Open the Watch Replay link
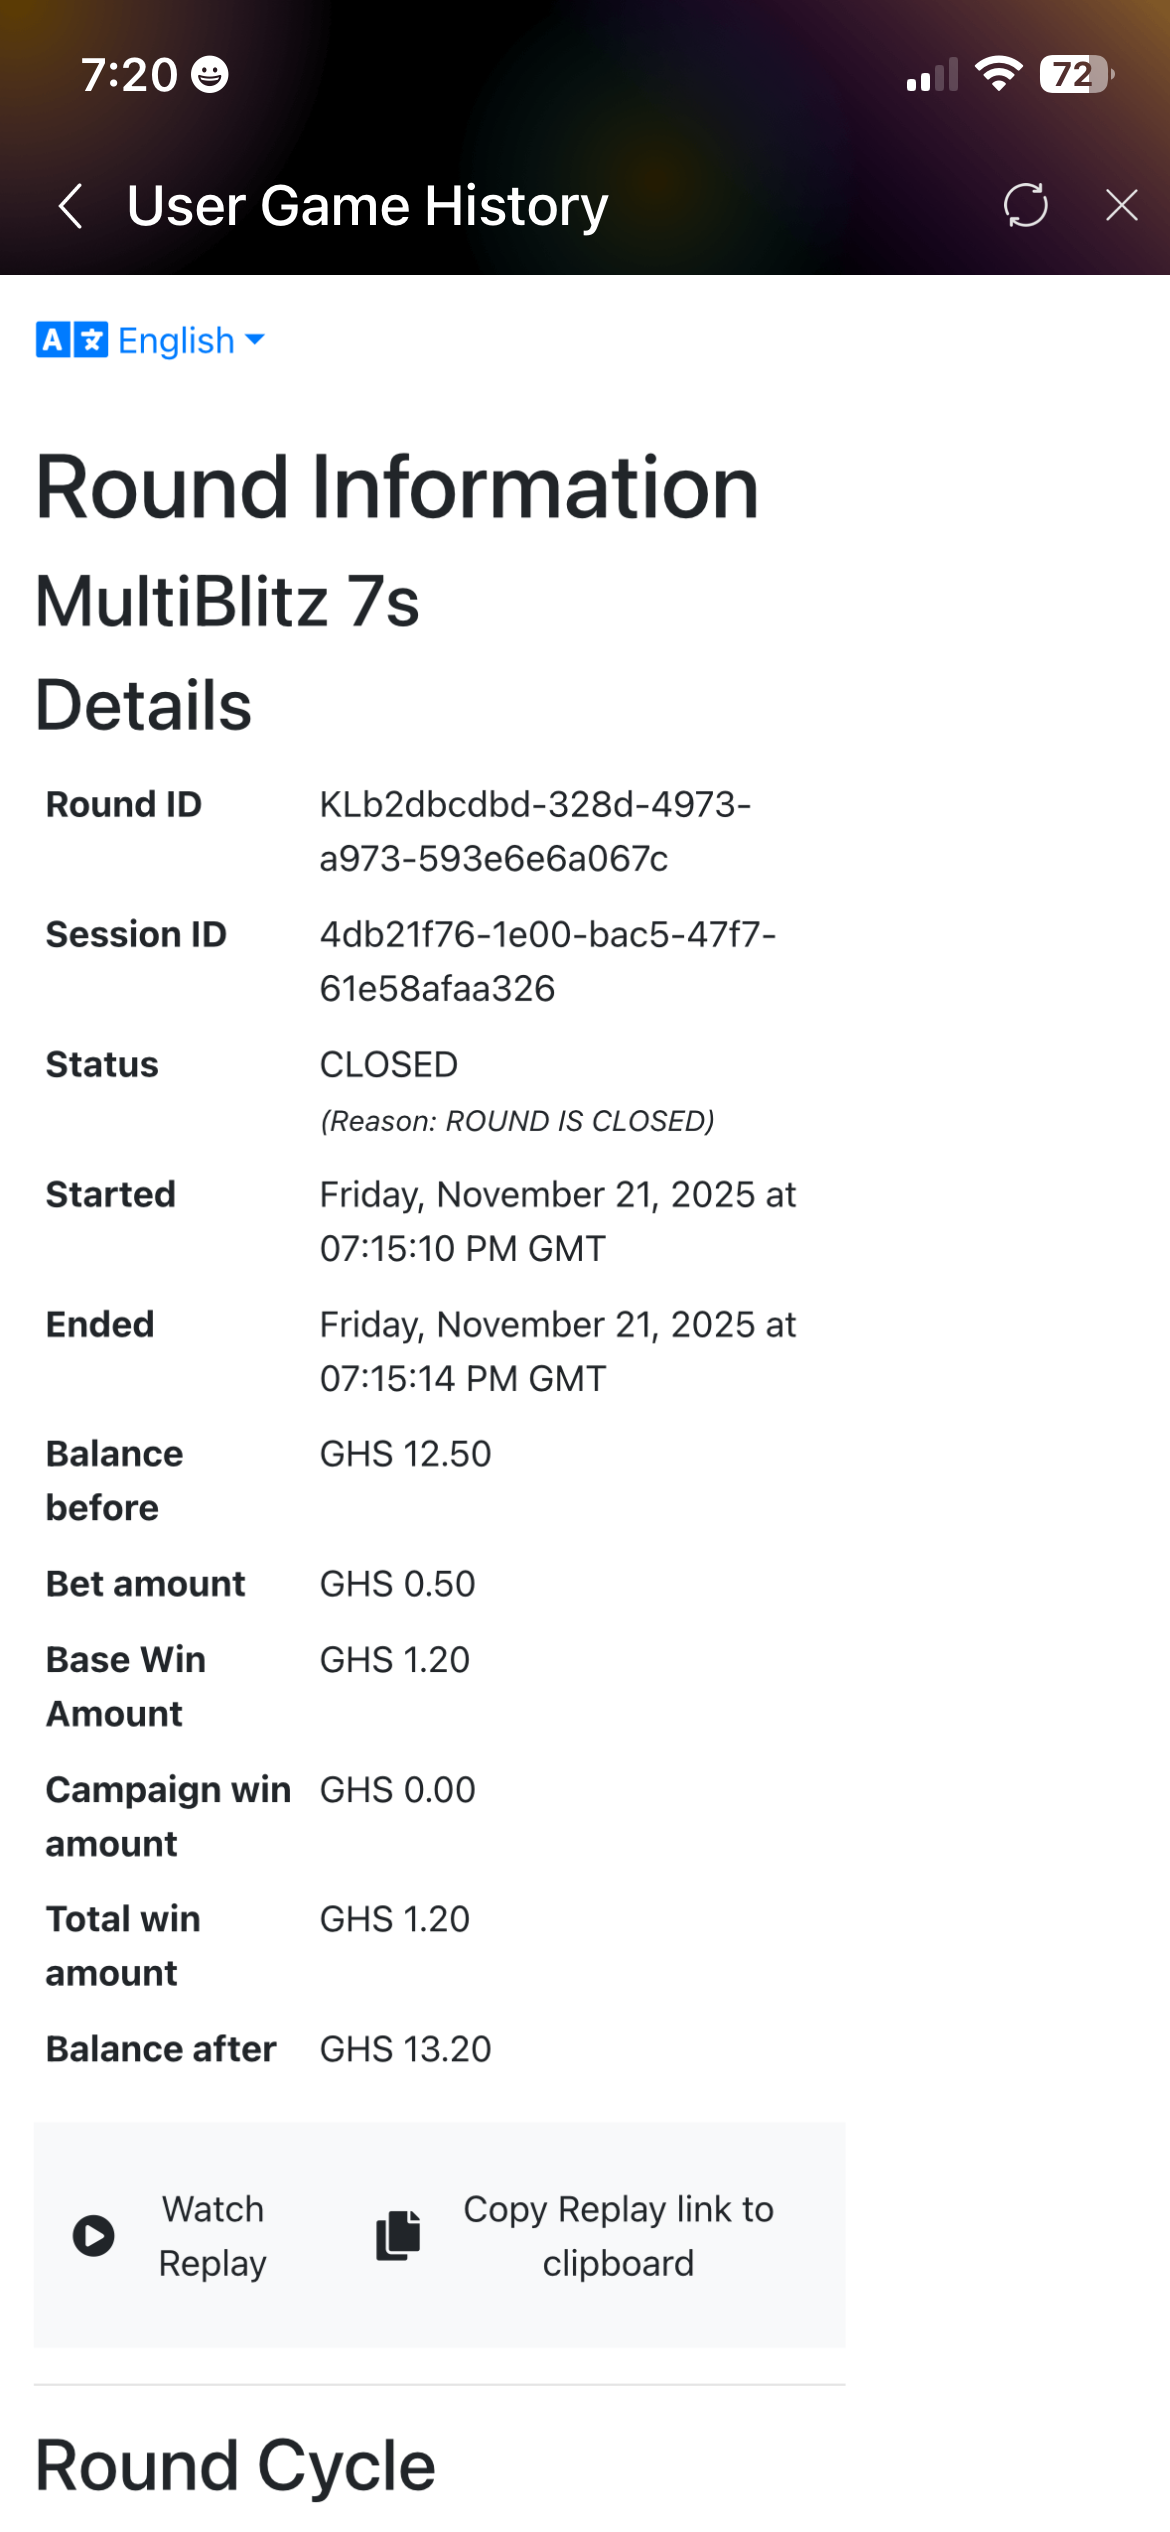1170x2532 pixels. pos(211,2235)
